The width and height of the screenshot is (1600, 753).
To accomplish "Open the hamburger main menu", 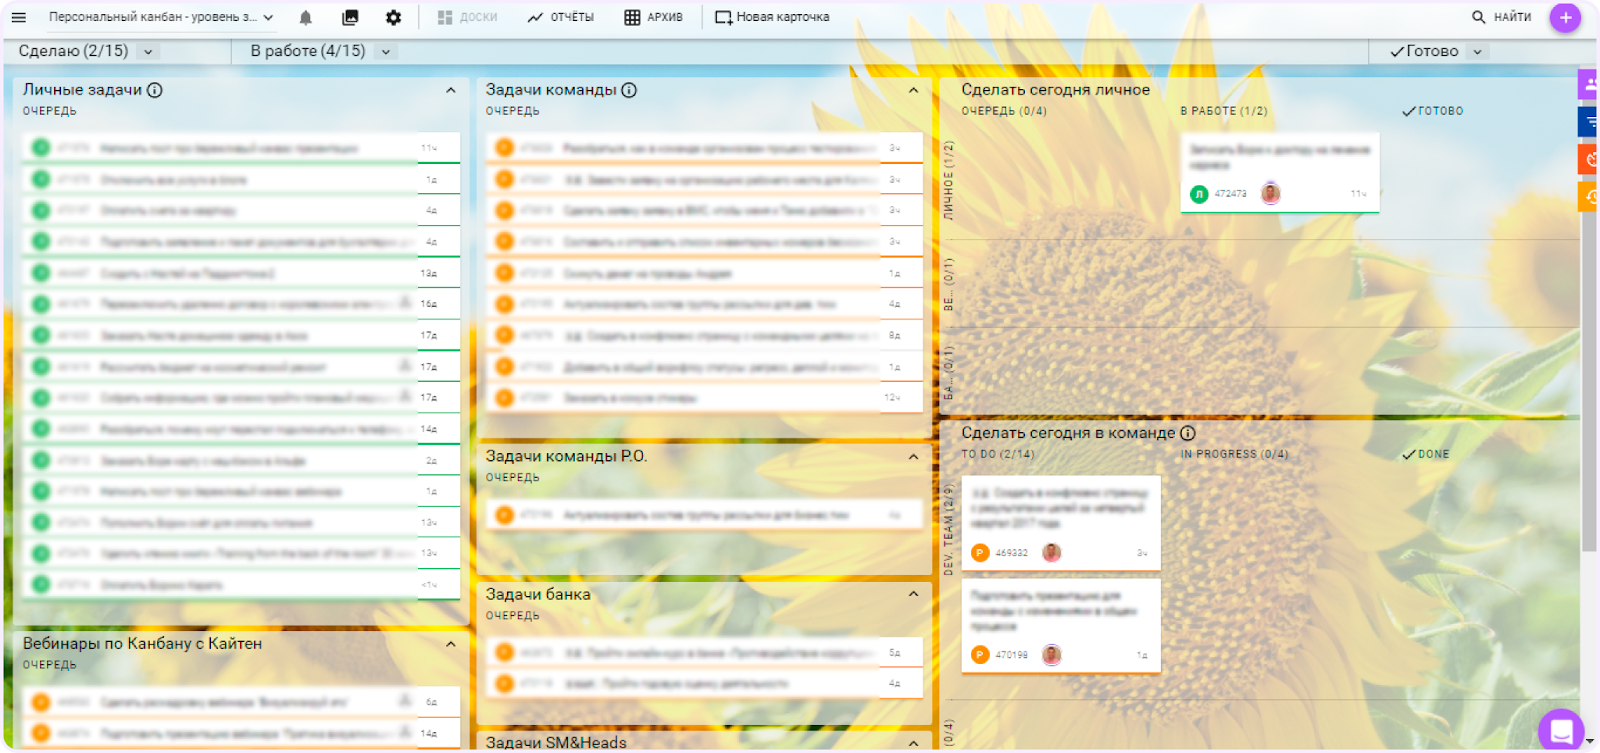I will [x=18, y=17].
